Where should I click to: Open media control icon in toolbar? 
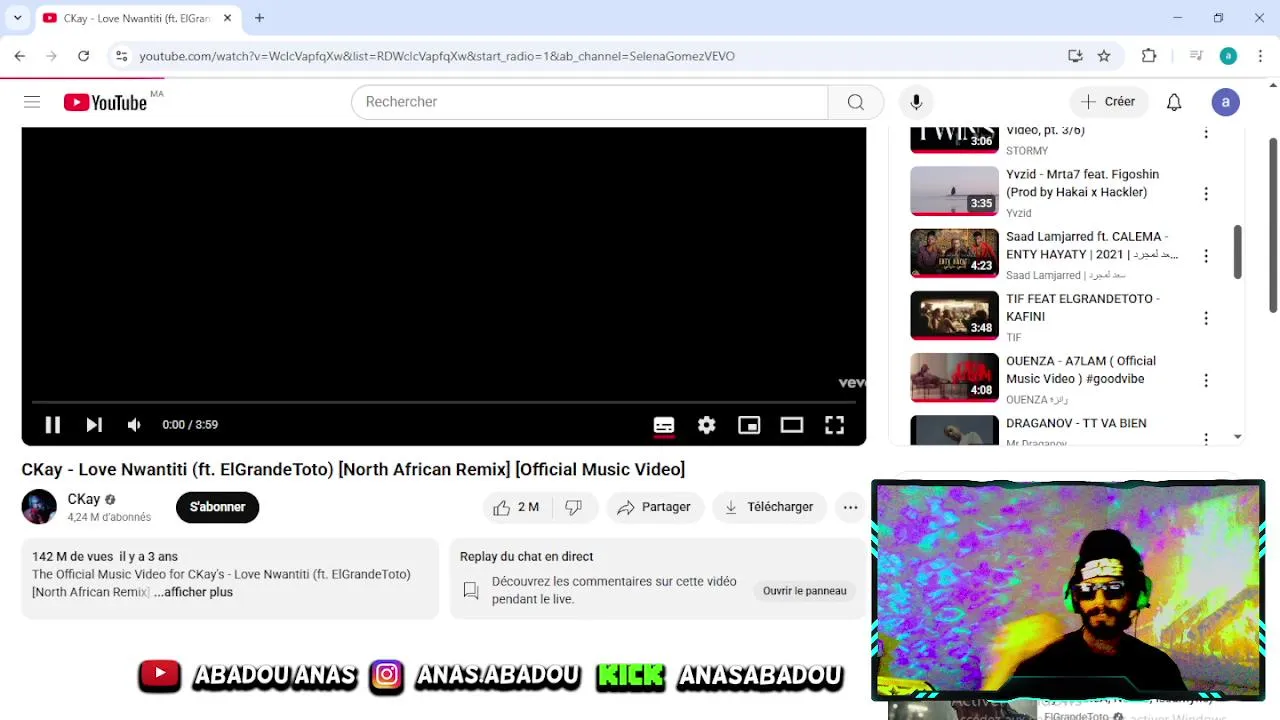point(1196,56)
